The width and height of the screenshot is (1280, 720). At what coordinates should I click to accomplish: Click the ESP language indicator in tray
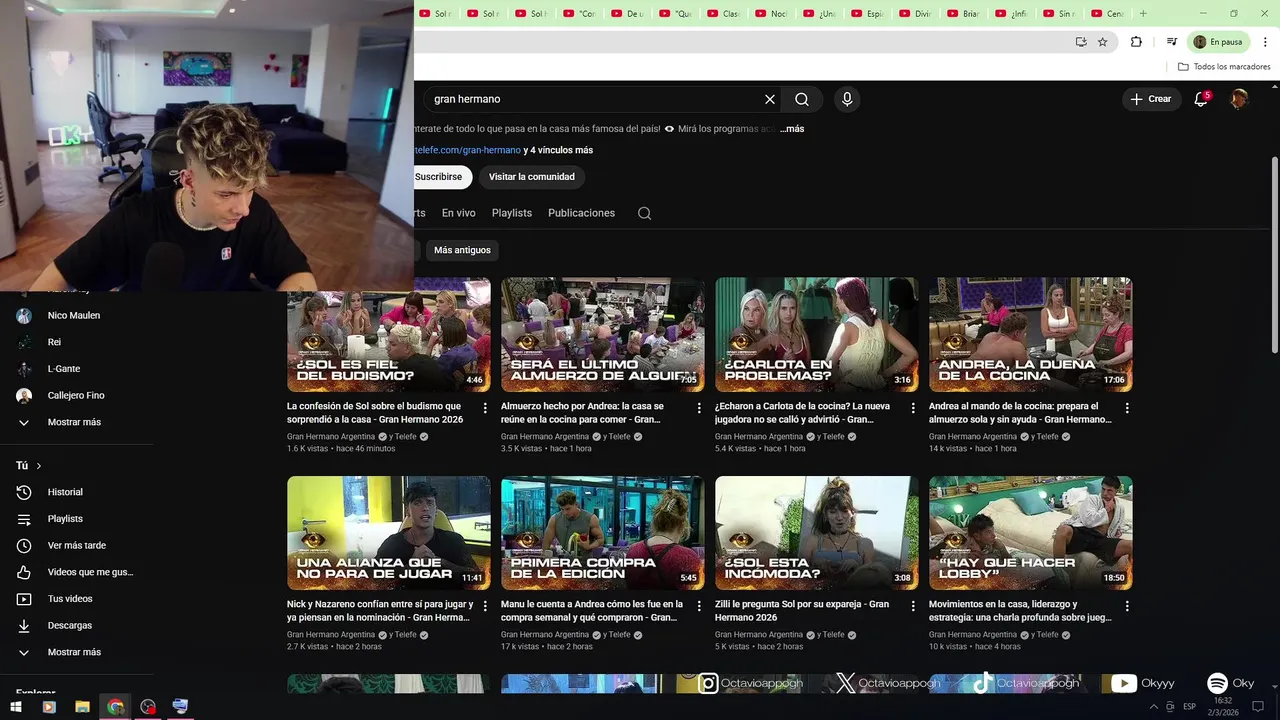pos(1189,707)
